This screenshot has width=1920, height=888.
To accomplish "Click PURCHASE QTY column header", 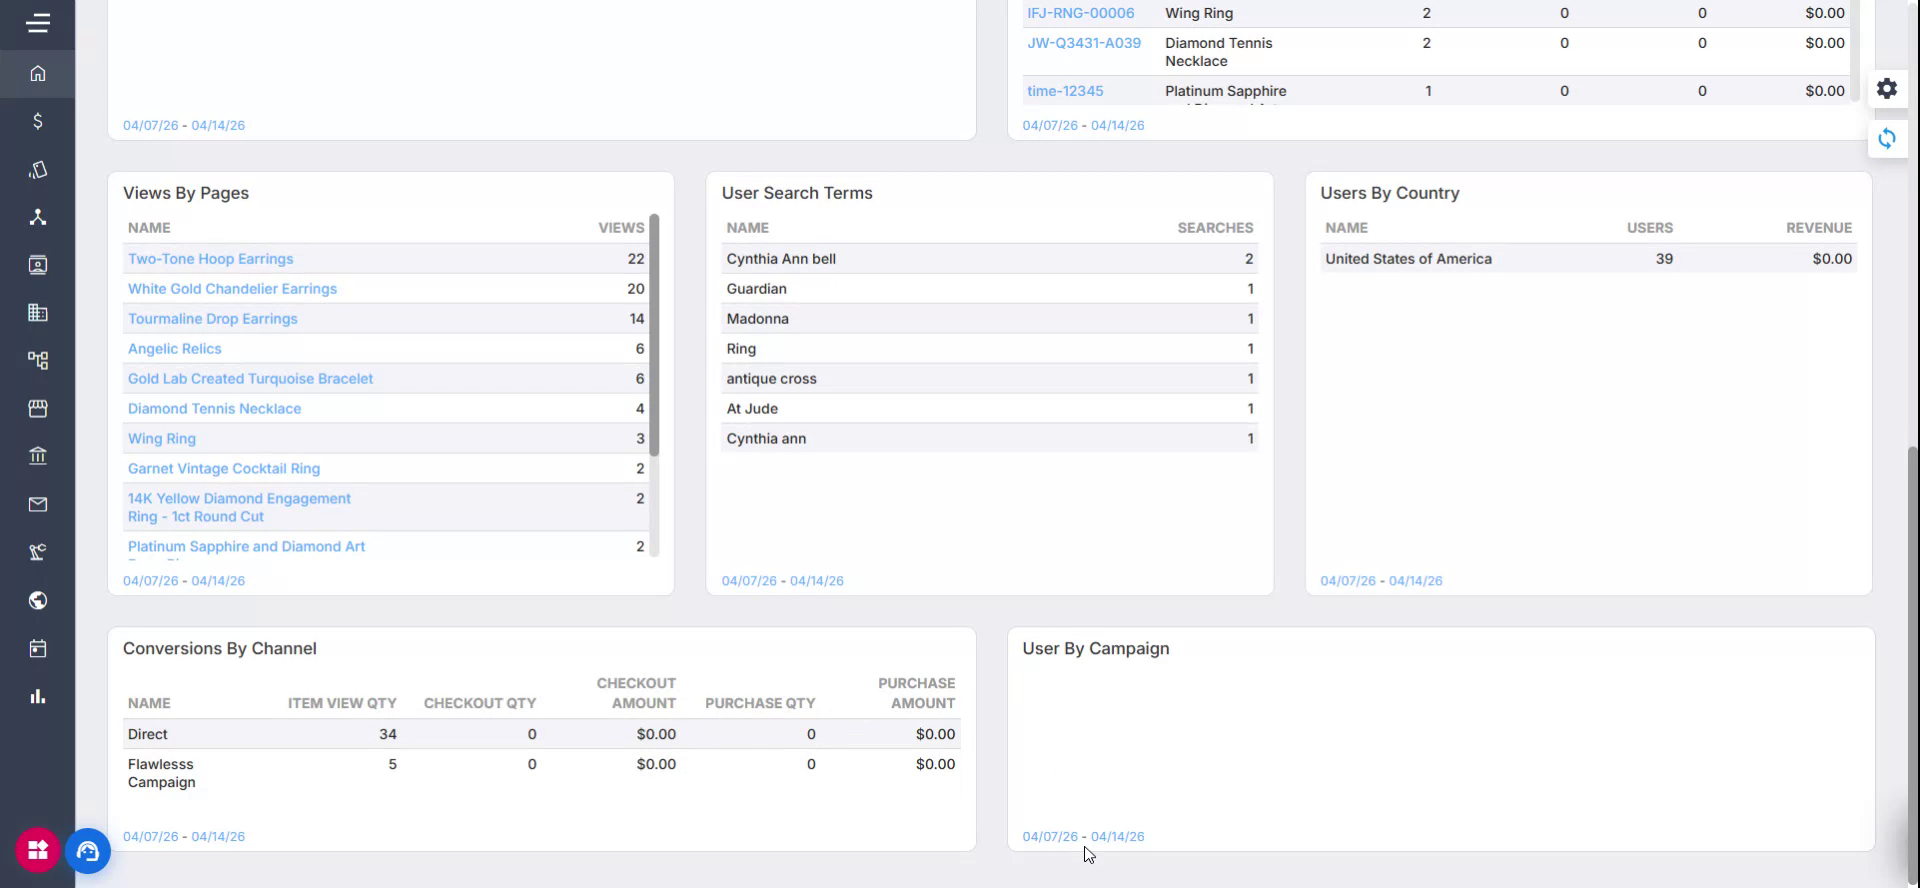I will (760, 703).
